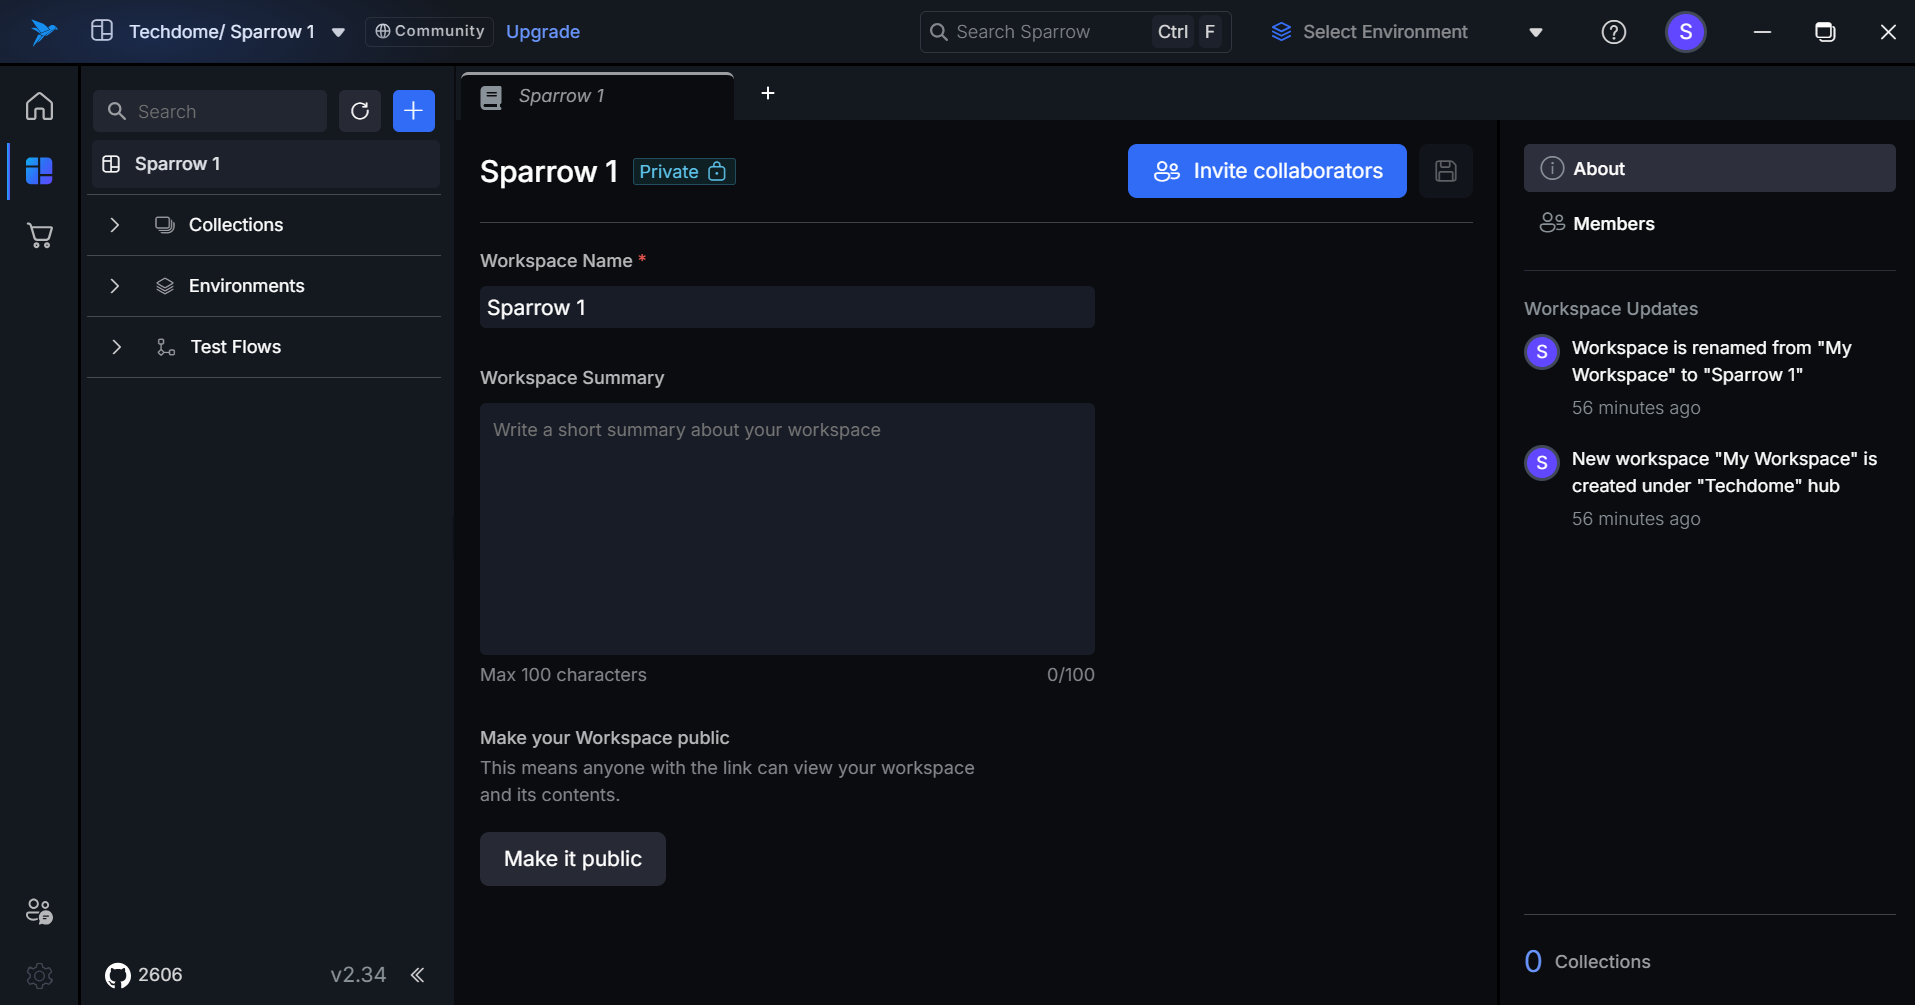The height and width of the screenshot is (1005, 1915).
Task: Expand the Collections tree section
Action: [x=115, y=225]
